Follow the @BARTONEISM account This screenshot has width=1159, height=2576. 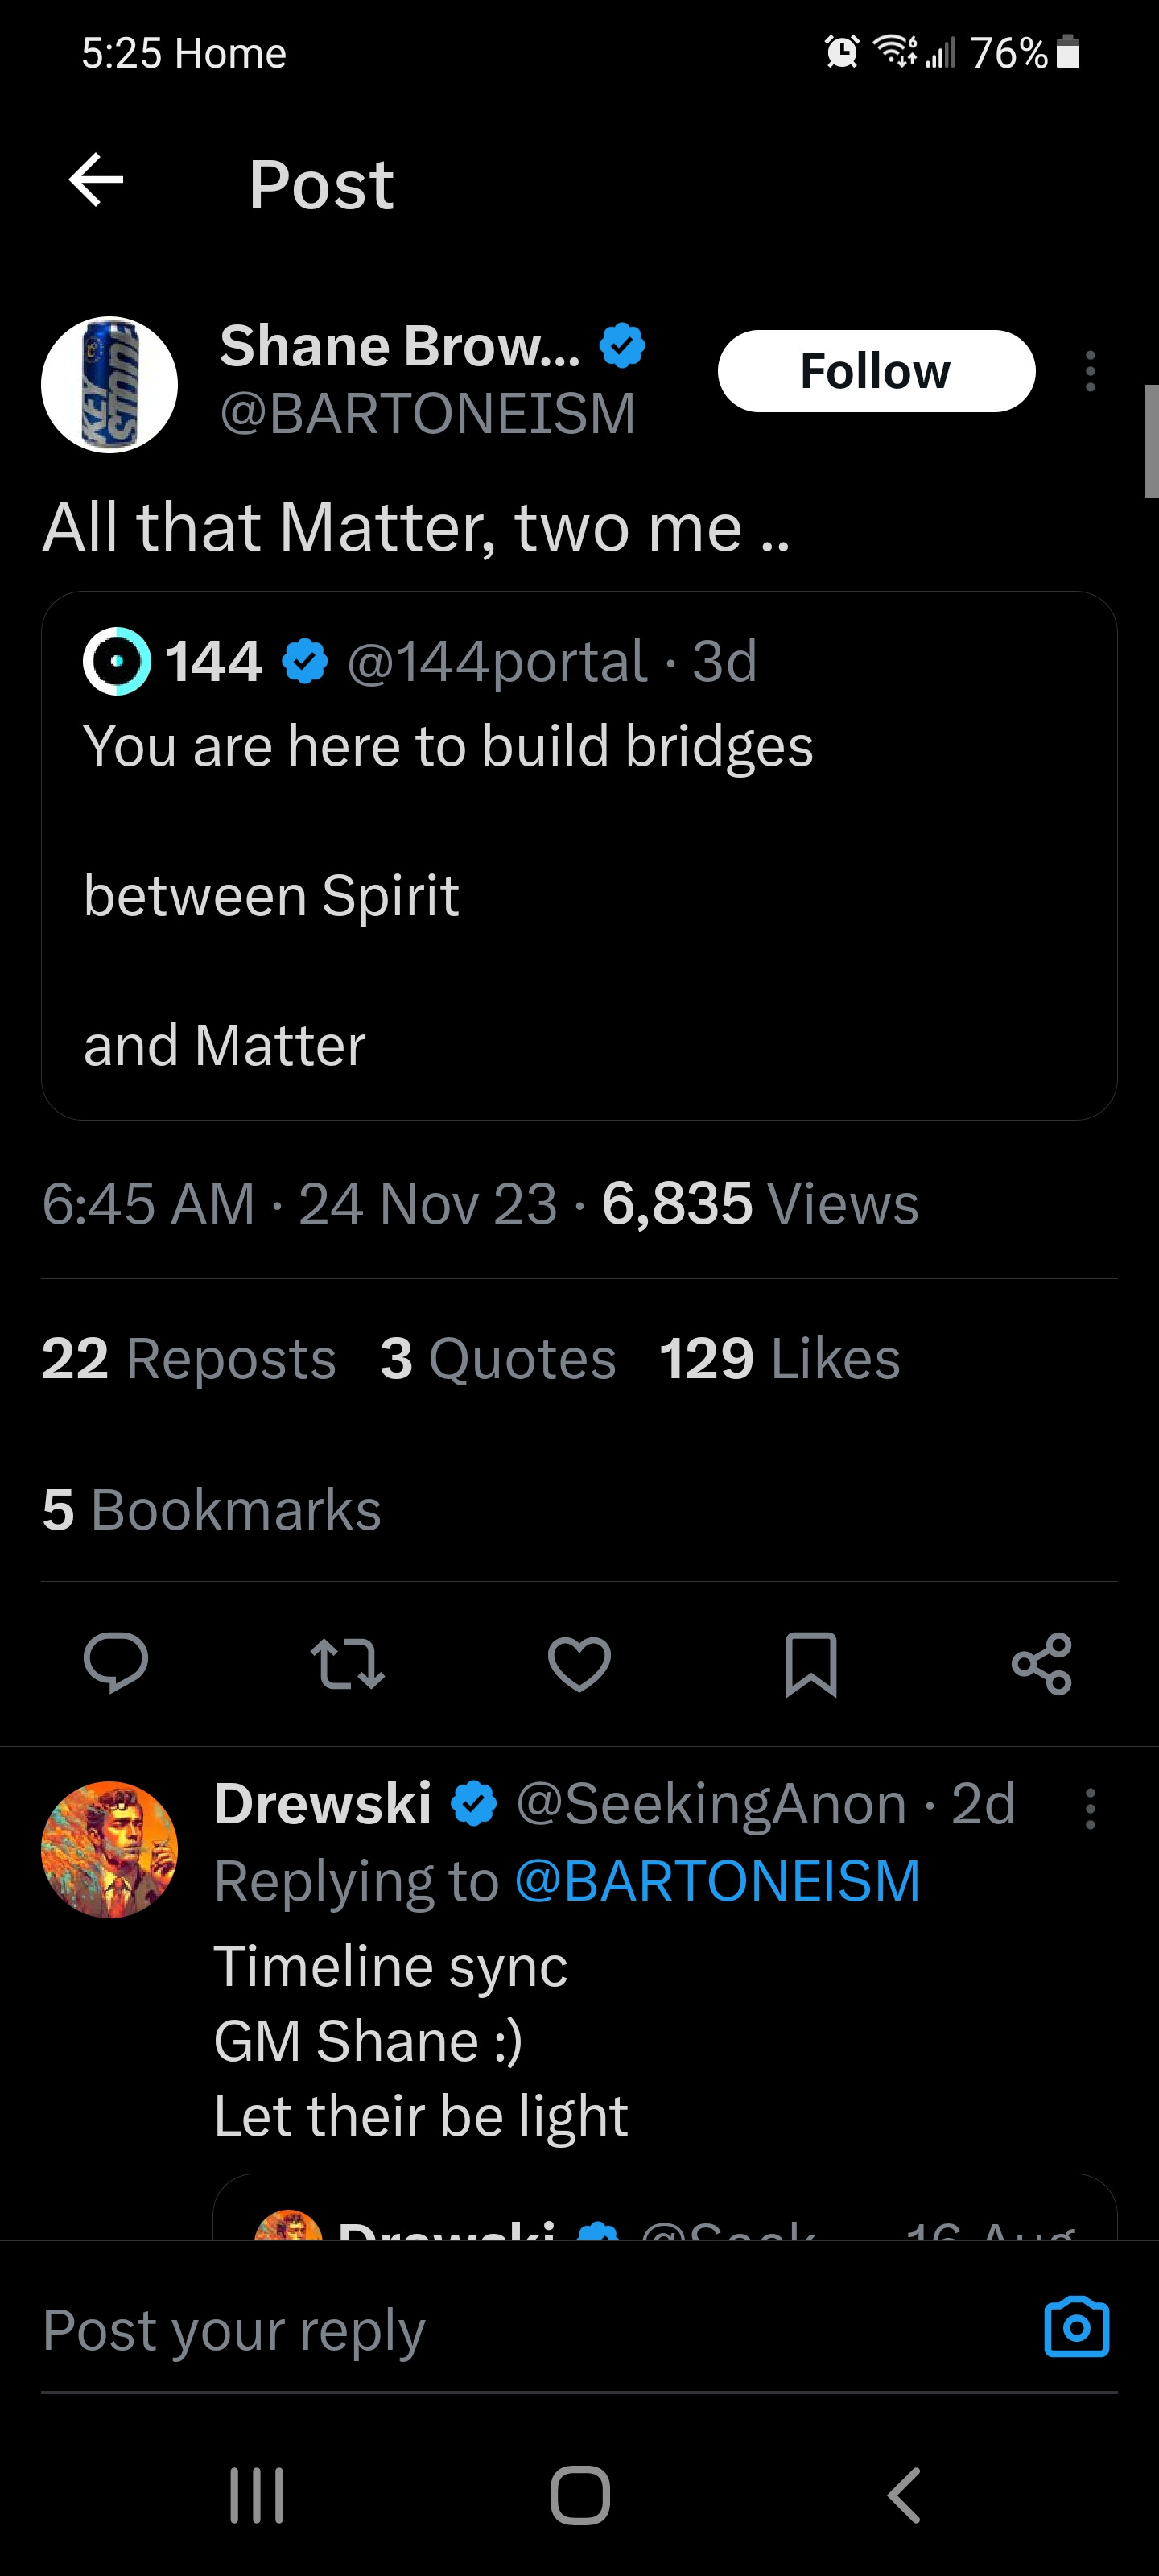[x=876, y=371]
